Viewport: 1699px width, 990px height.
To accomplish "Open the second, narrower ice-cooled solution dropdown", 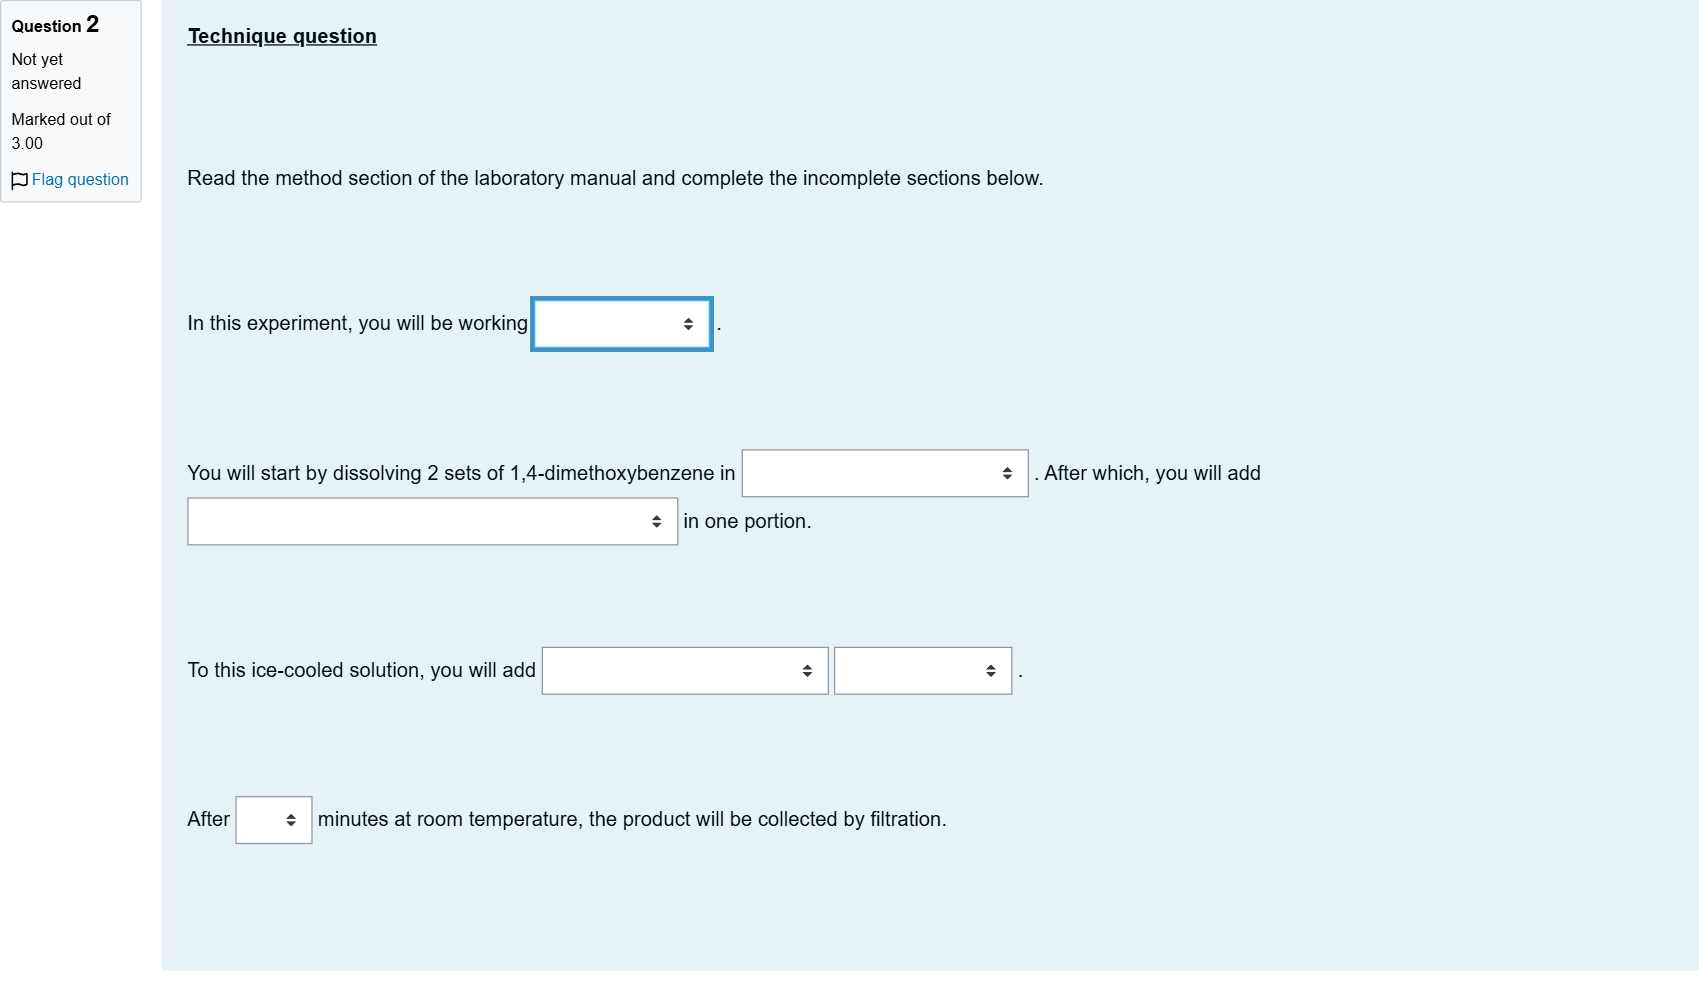I will (x=923, y=671).
